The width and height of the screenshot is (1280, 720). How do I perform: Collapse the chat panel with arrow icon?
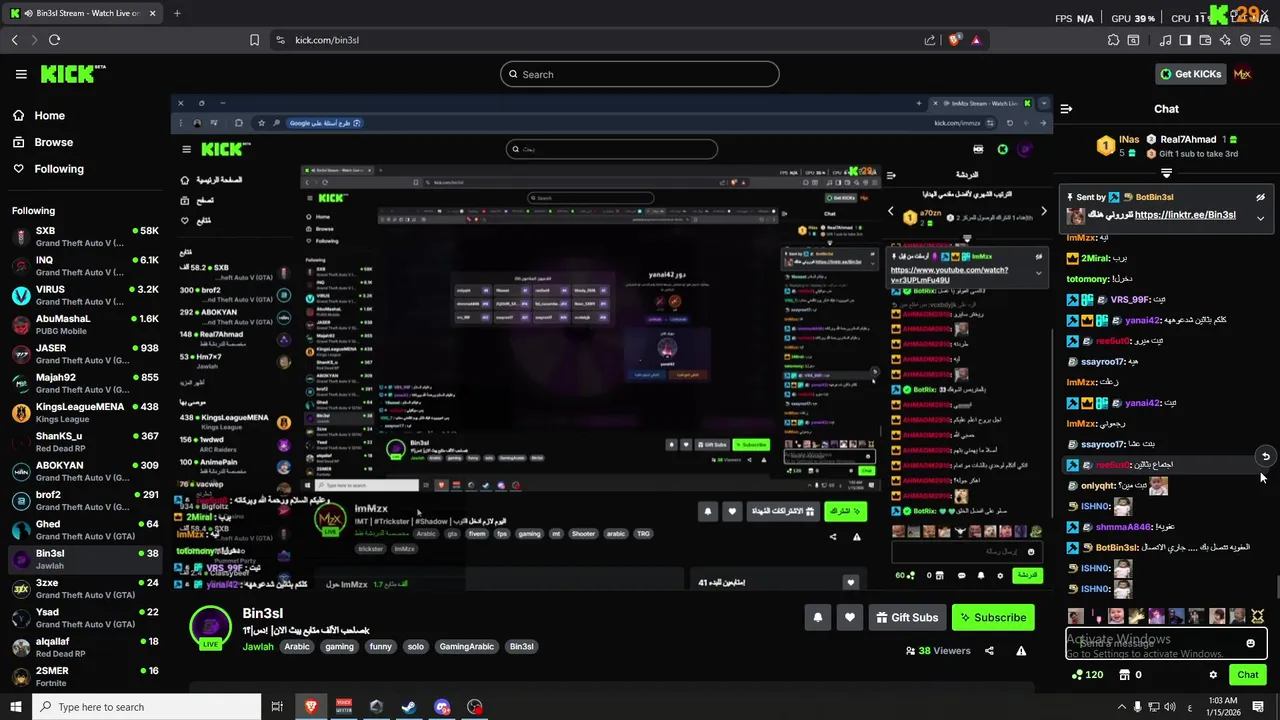tap(1066, 109)
